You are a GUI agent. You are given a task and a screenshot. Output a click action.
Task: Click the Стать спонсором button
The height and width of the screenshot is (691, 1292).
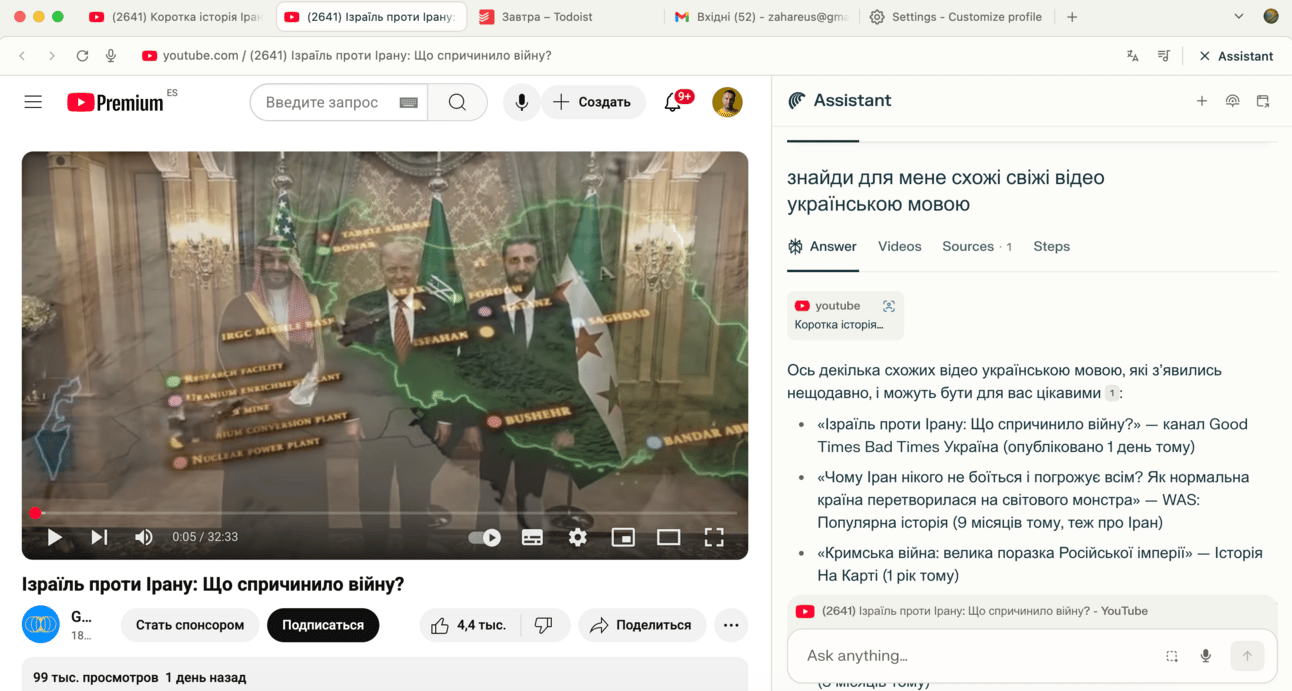coord(190,625)
